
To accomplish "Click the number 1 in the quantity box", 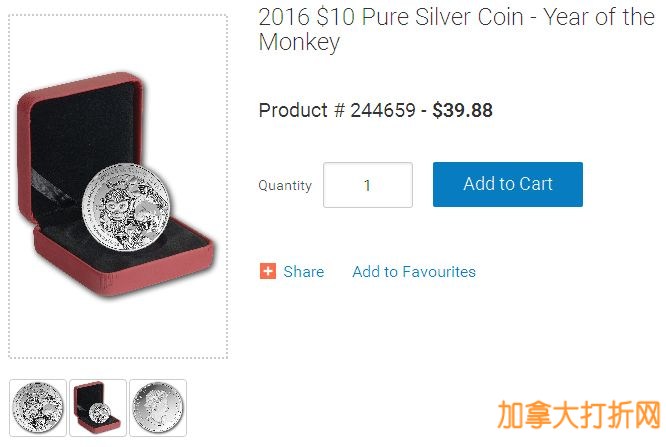I will (367, 185).
